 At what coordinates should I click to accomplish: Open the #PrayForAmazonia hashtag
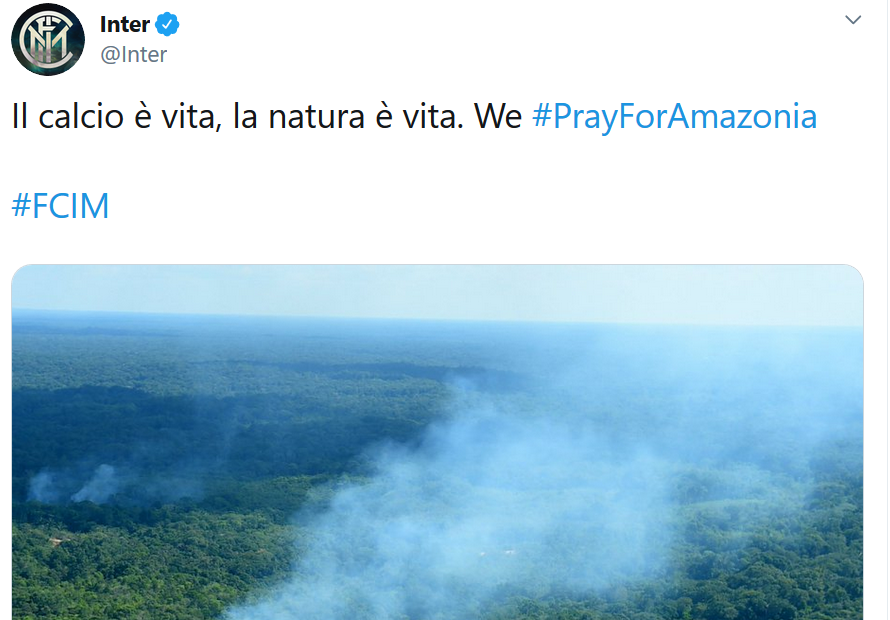pos(674,117)
